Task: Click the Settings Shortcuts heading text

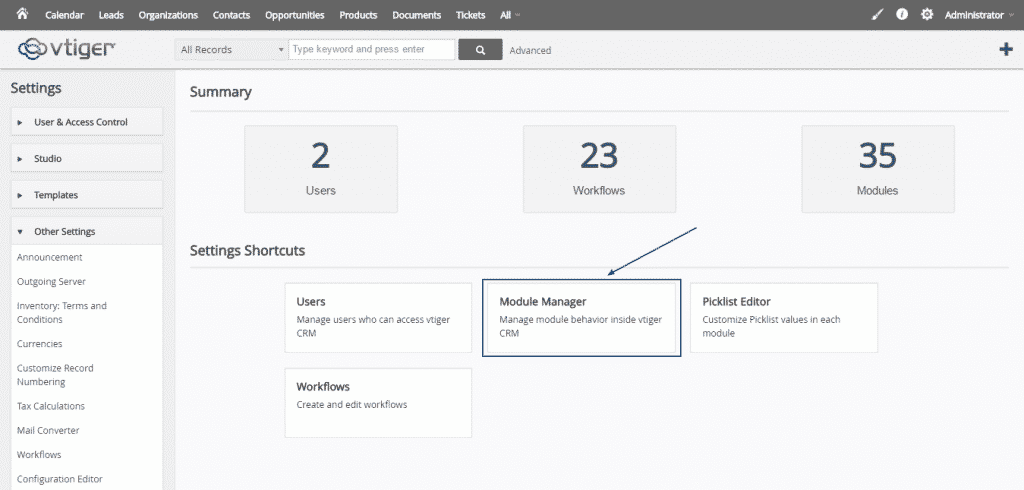Action: point(248,251)
